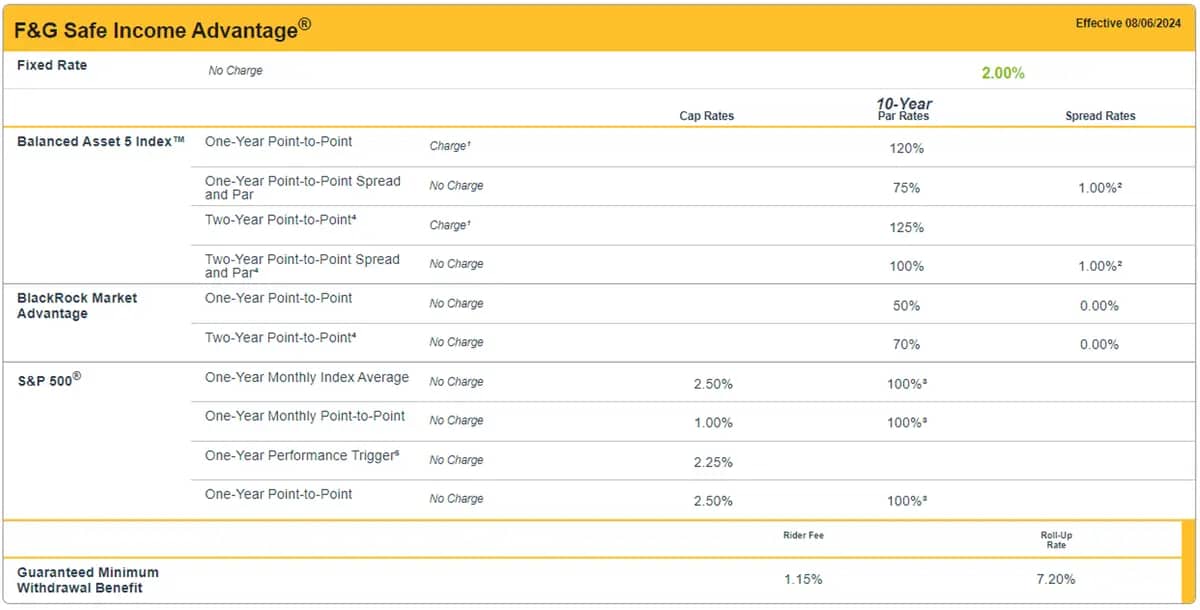The width and height of the screenshot is (1200, 610).
Task: Click 0.00% spread in BlackRock Two-Year row
Action: pyautogui.click(x=1099, y=344)
